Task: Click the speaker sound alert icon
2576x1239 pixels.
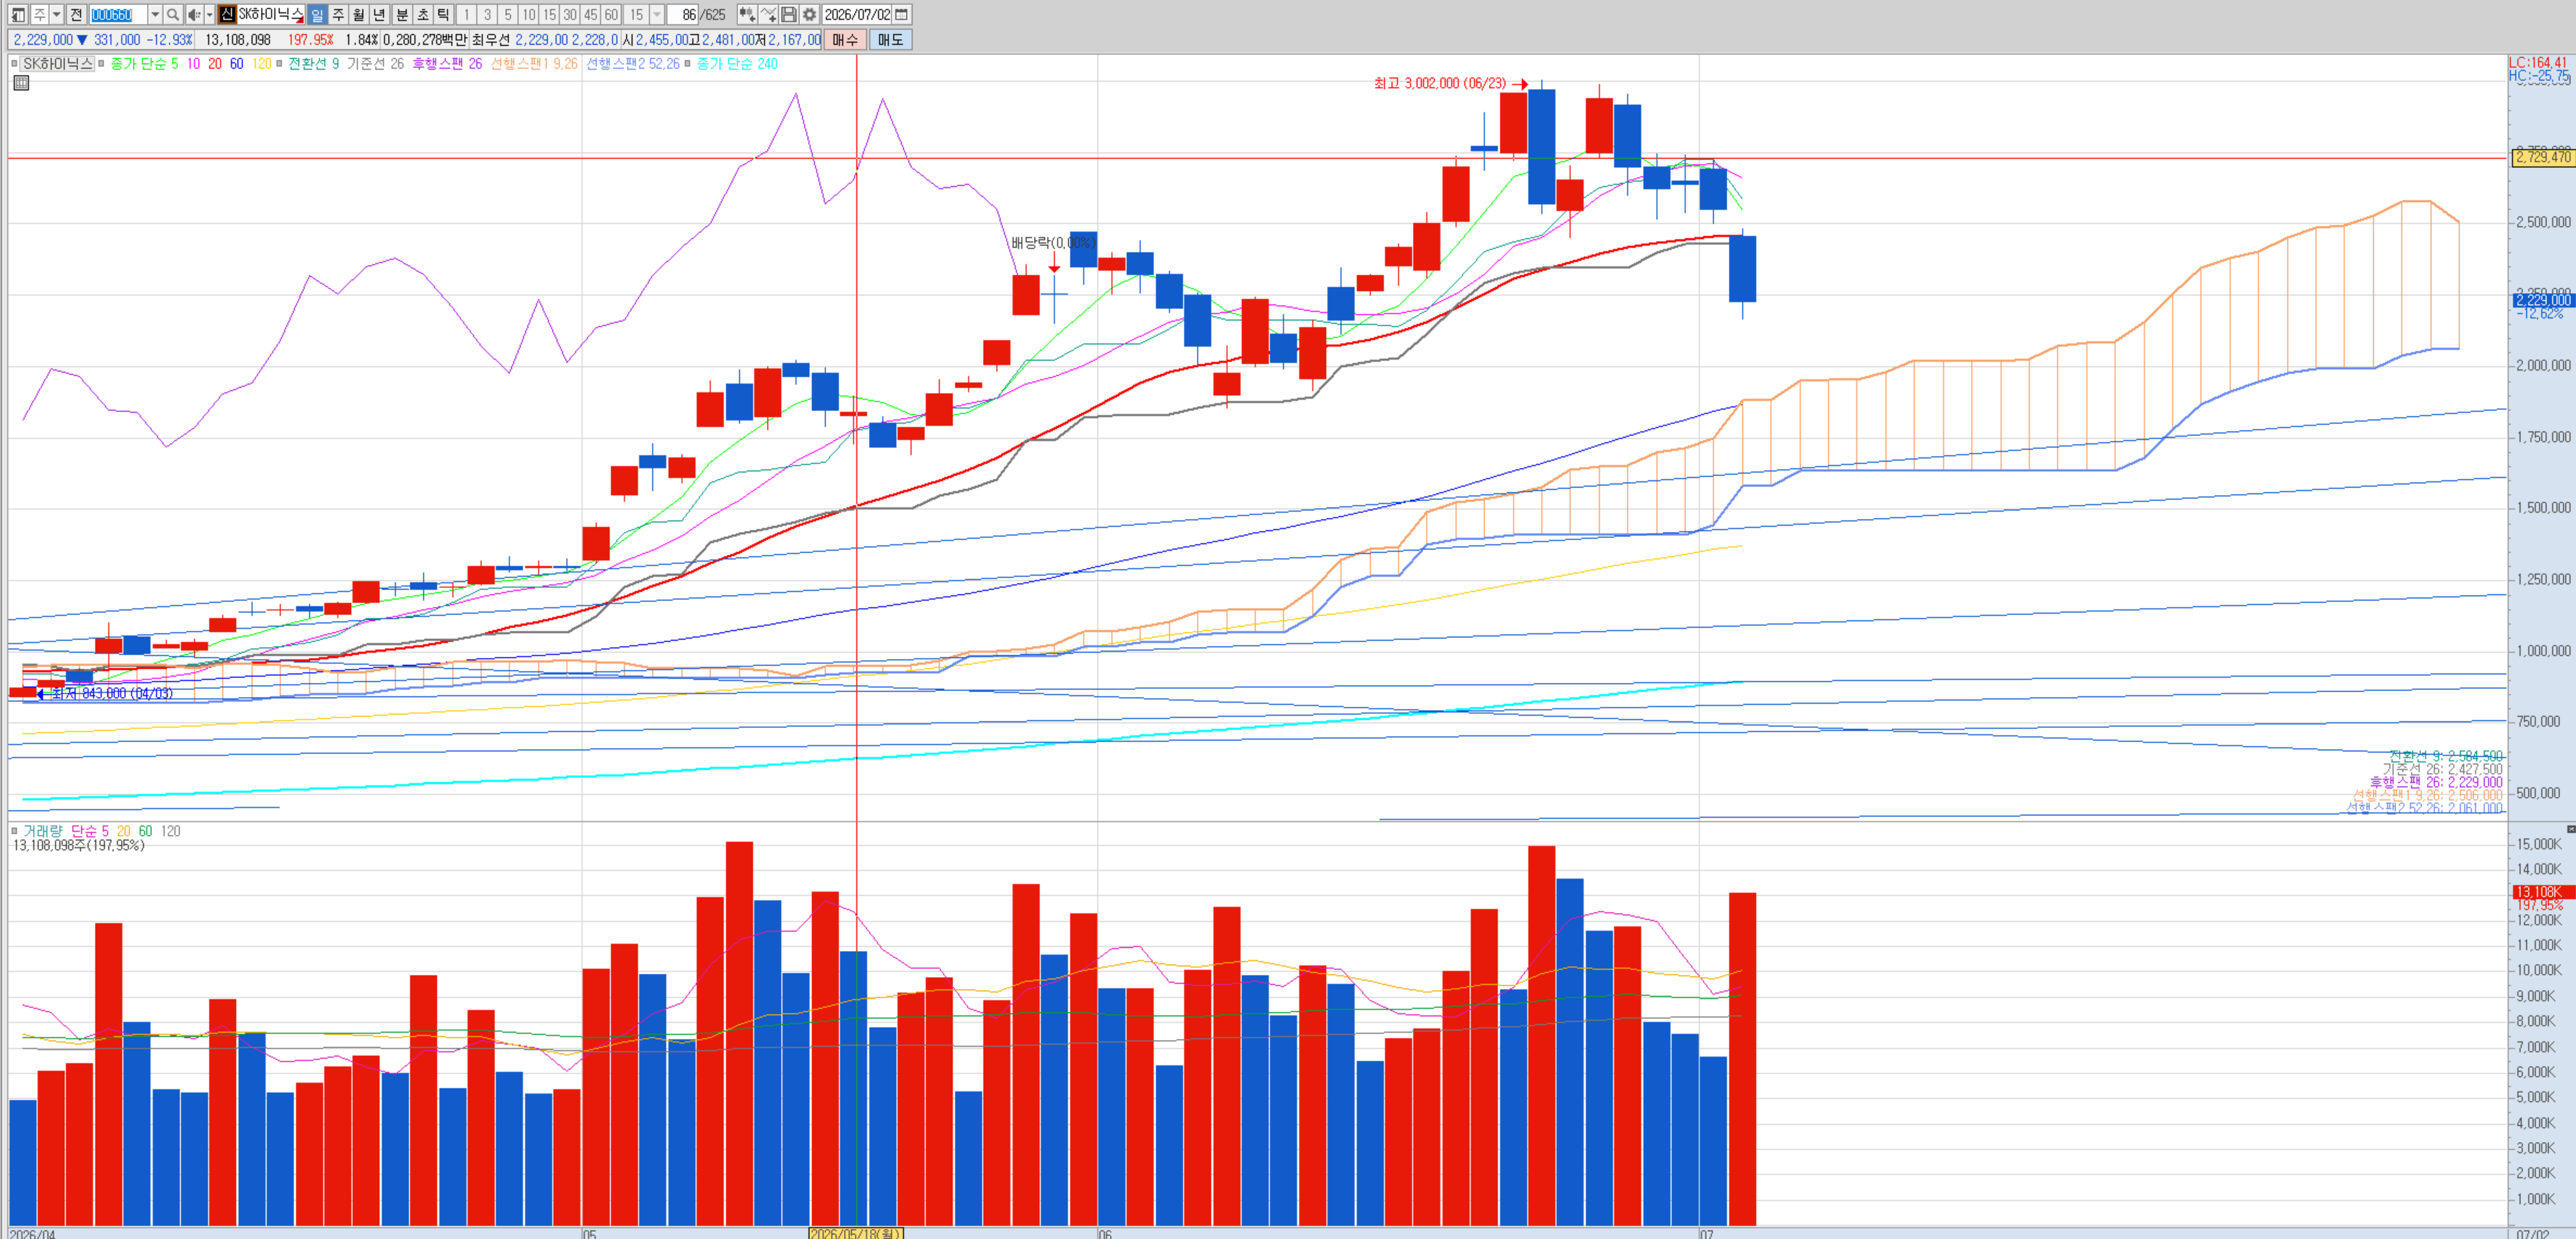Action: click(194, 14)
